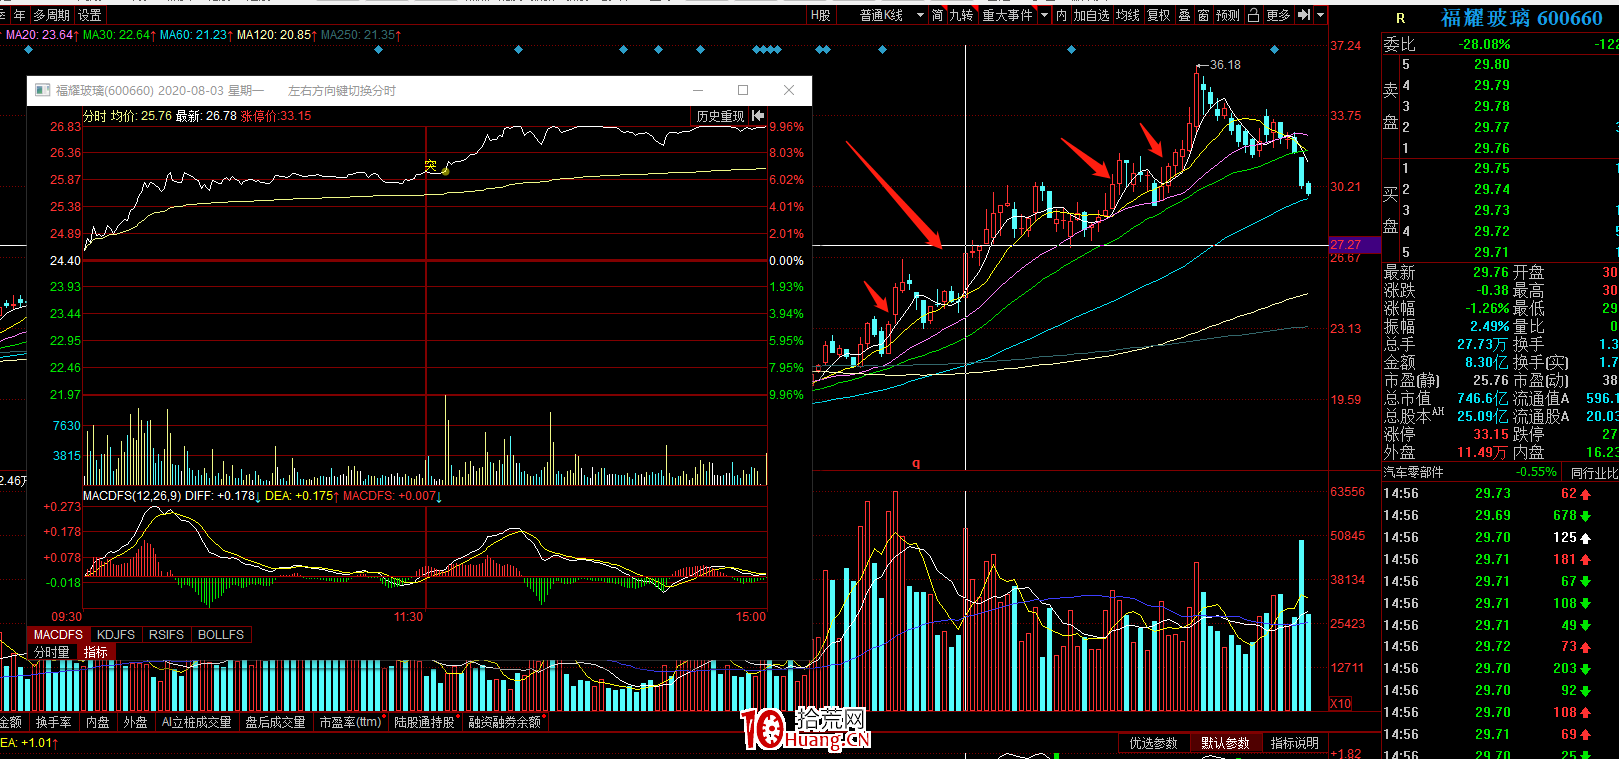Toggle the 复权 price adjustment
1619x759 pixels.
click(1159, 15)
